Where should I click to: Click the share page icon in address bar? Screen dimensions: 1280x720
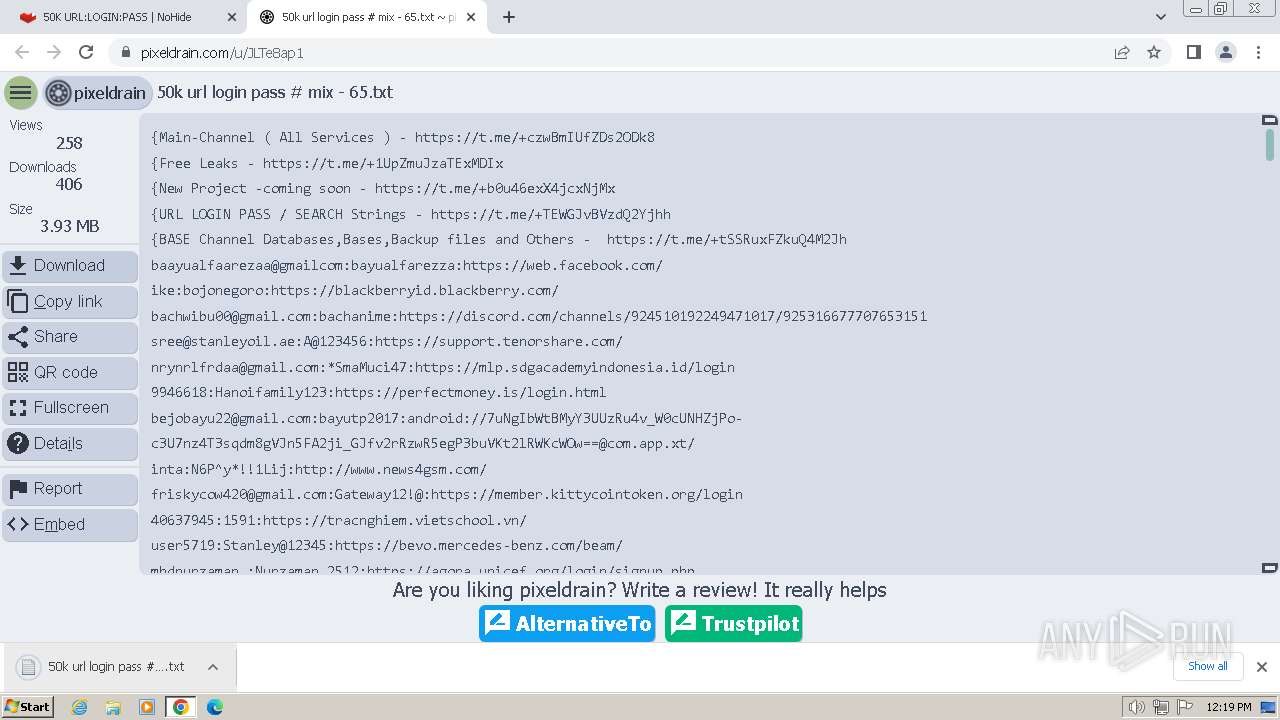1122,53
